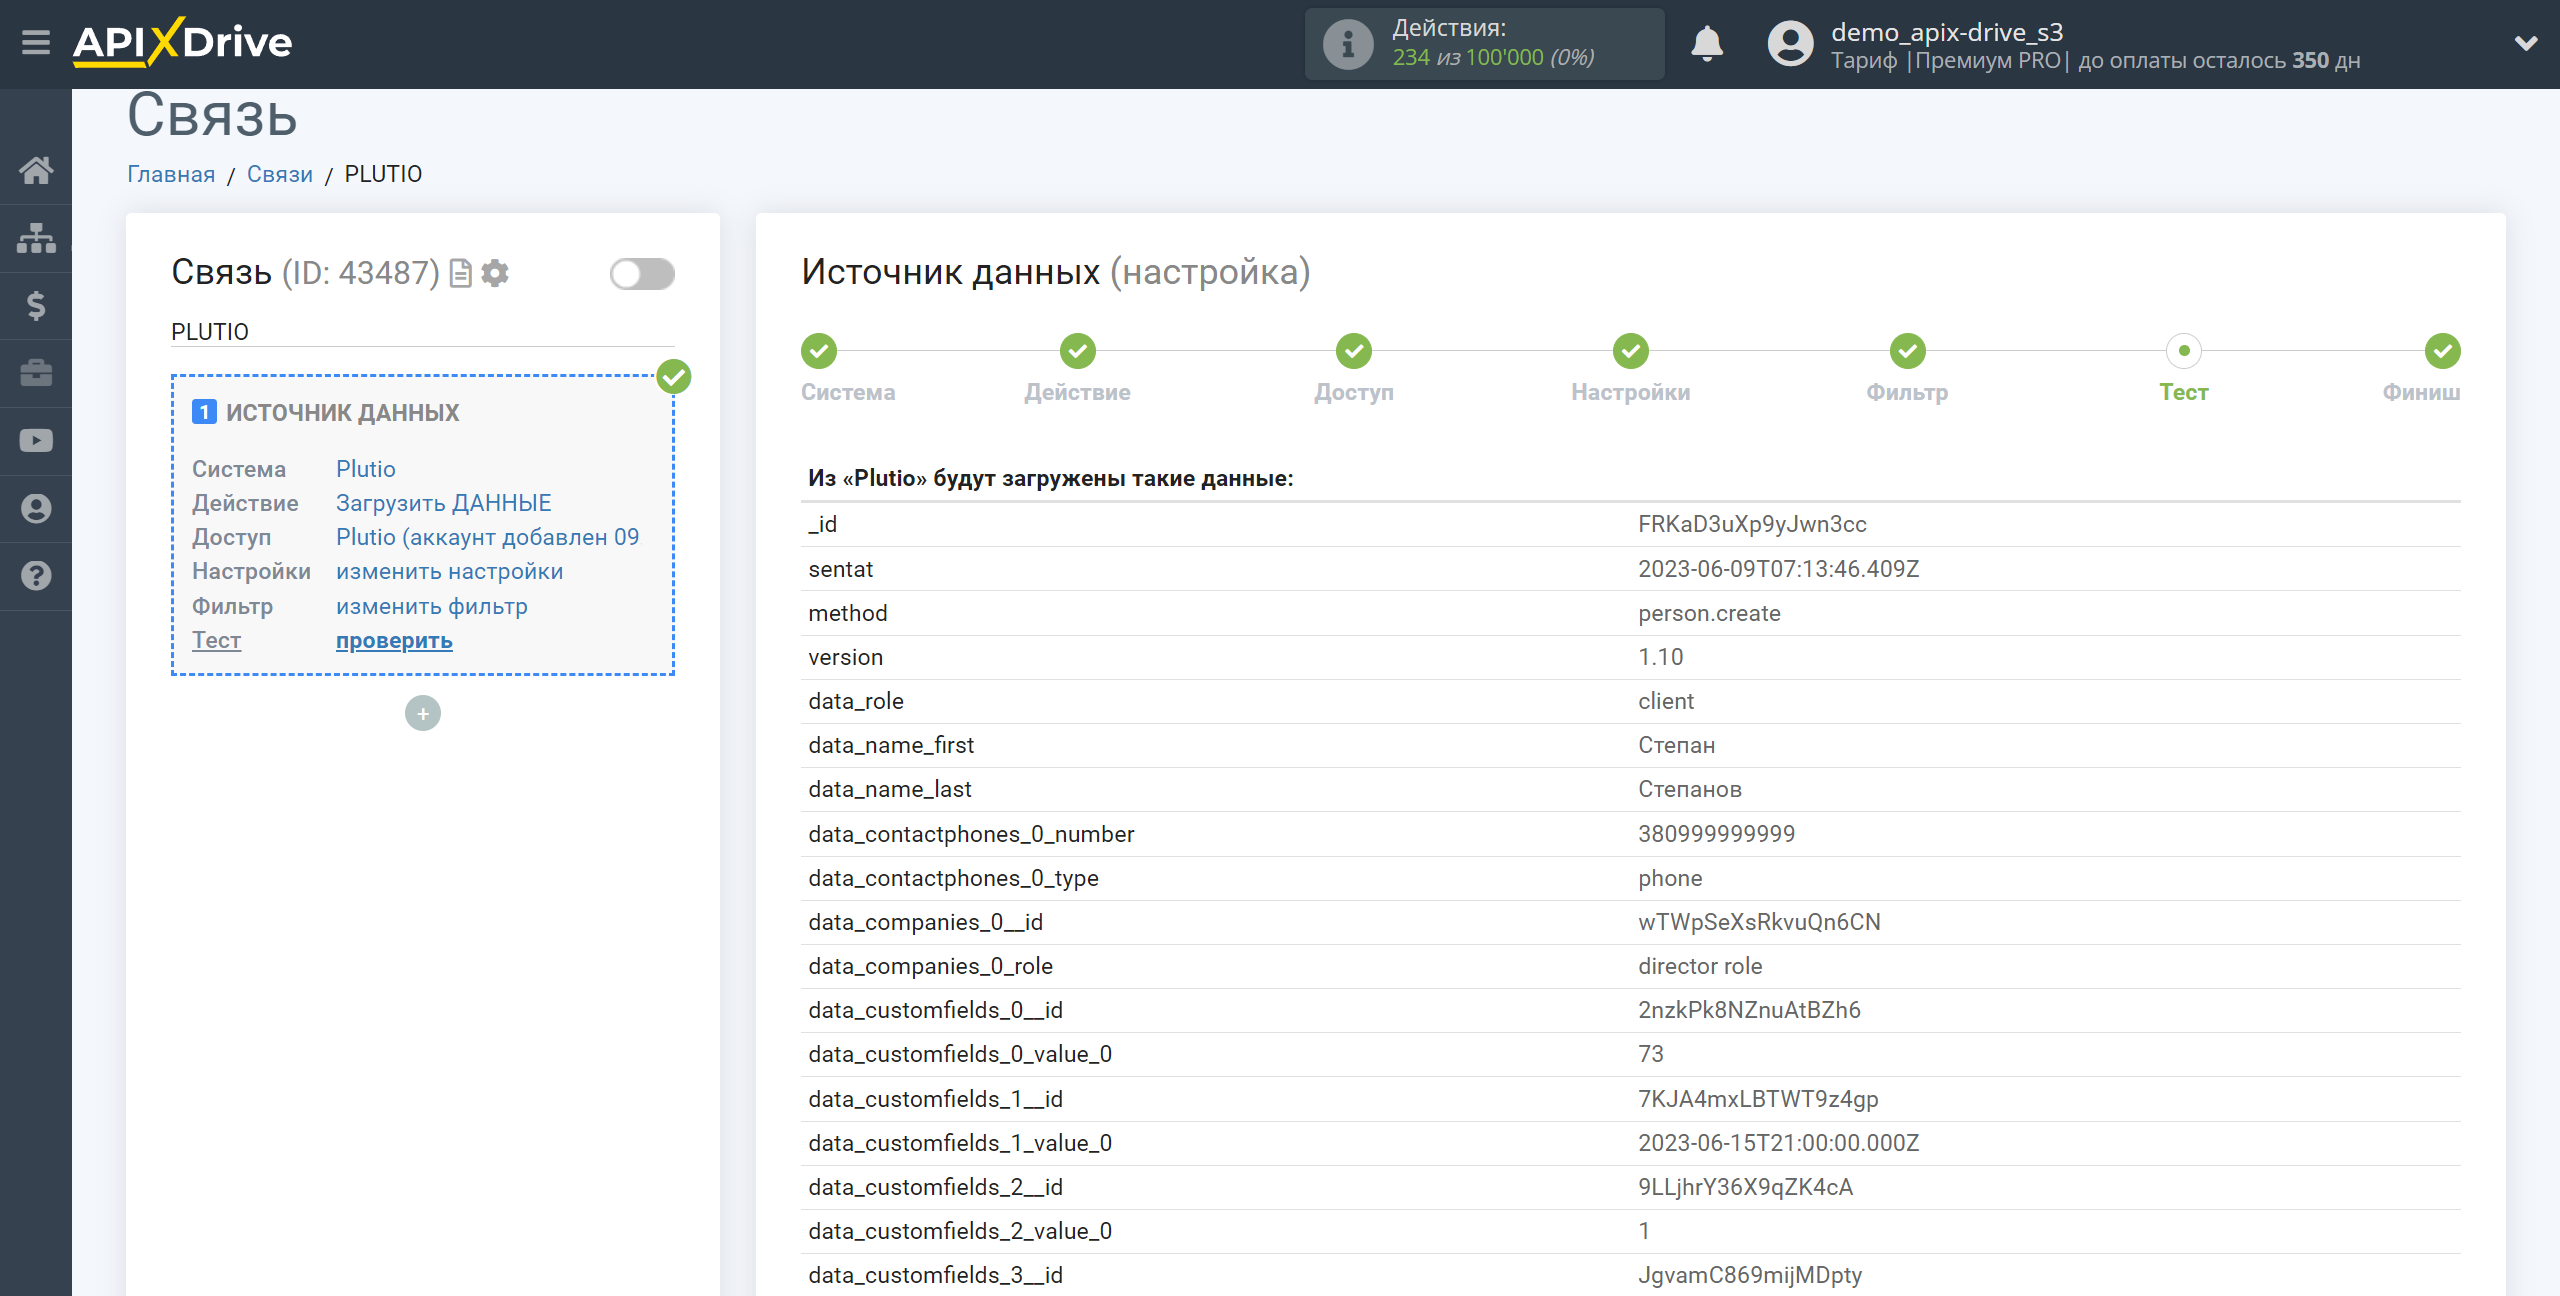This screenshot has height=1296, width=2560.
Task: Click the data_customfields_0_value_0 value 73
Action: [1651, 1054]
